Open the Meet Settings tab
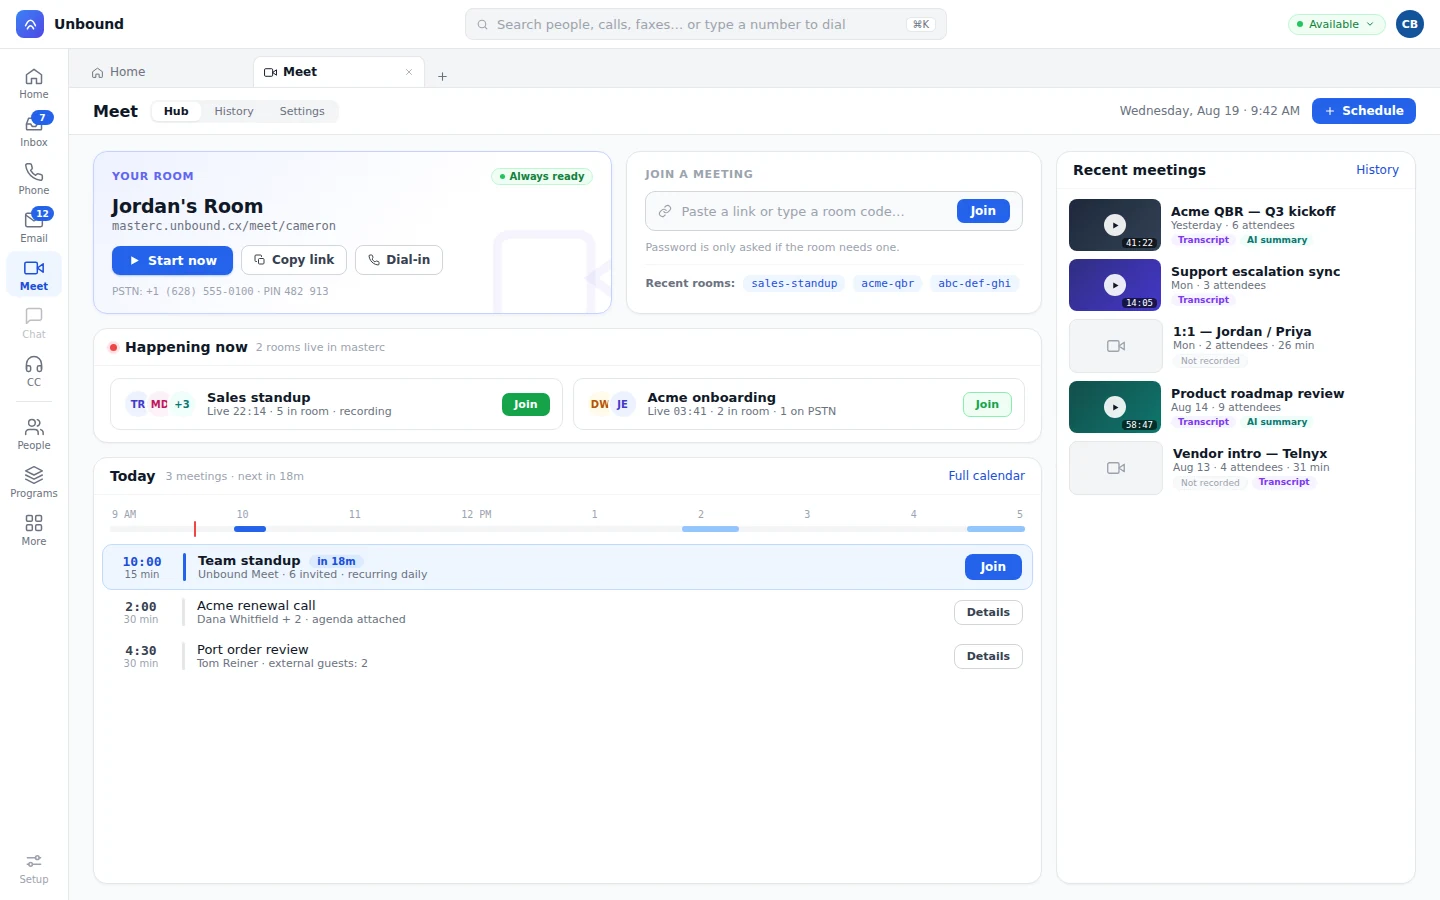The width and height of the screenshot is (1440, 900). coord(302,111)
